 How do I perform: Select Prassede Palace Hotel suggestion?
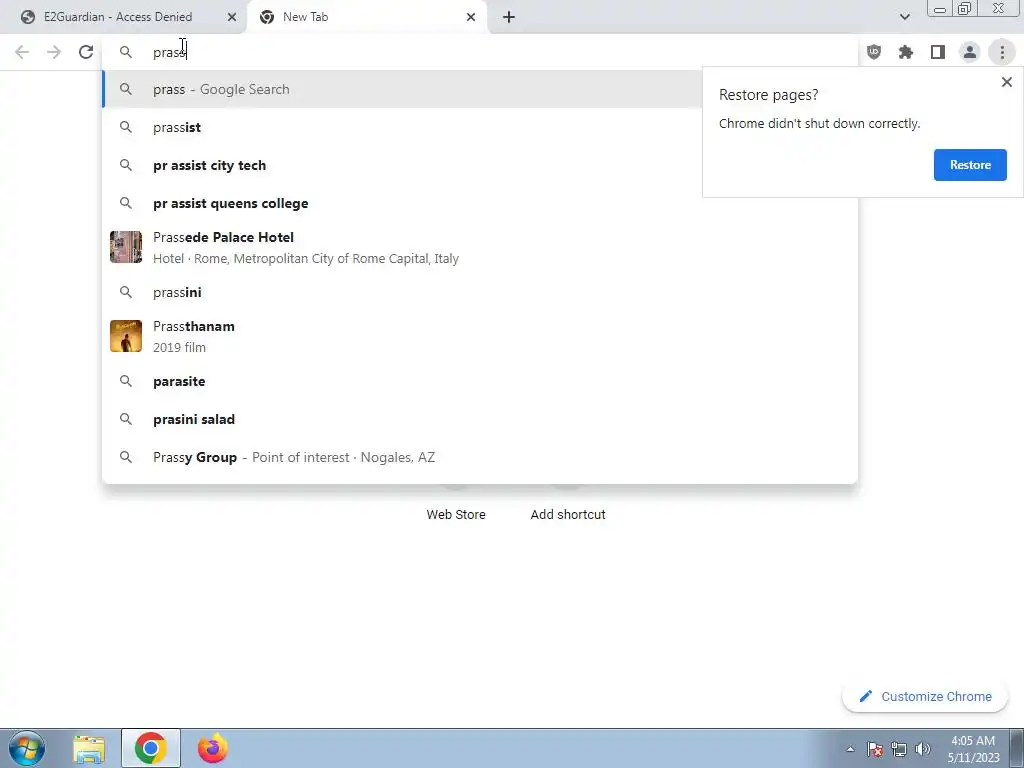pos(480,248)
